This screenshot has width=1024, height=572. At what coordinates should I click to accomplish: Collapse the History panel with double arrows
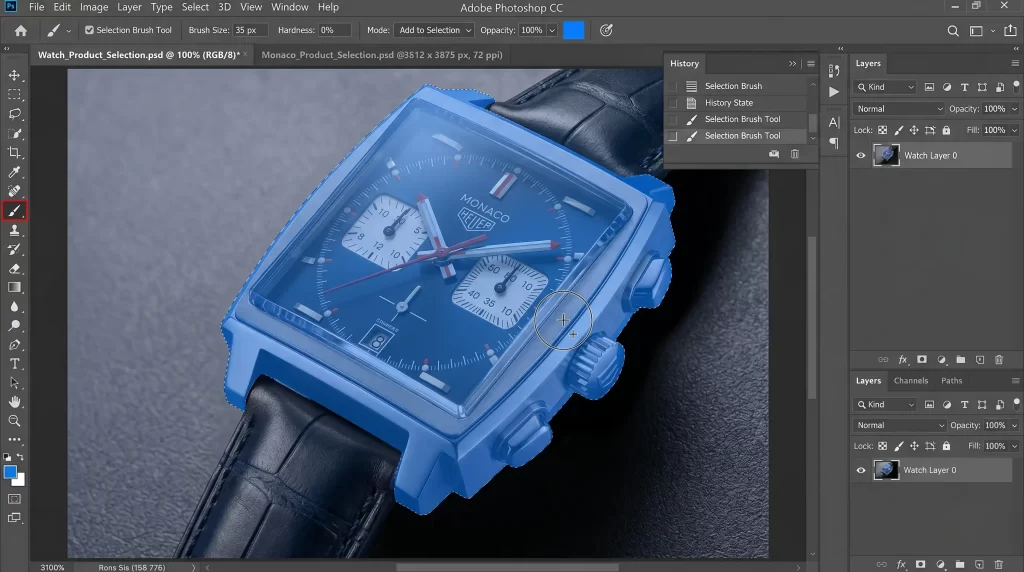pyautogui.click(x=792, y=63)
